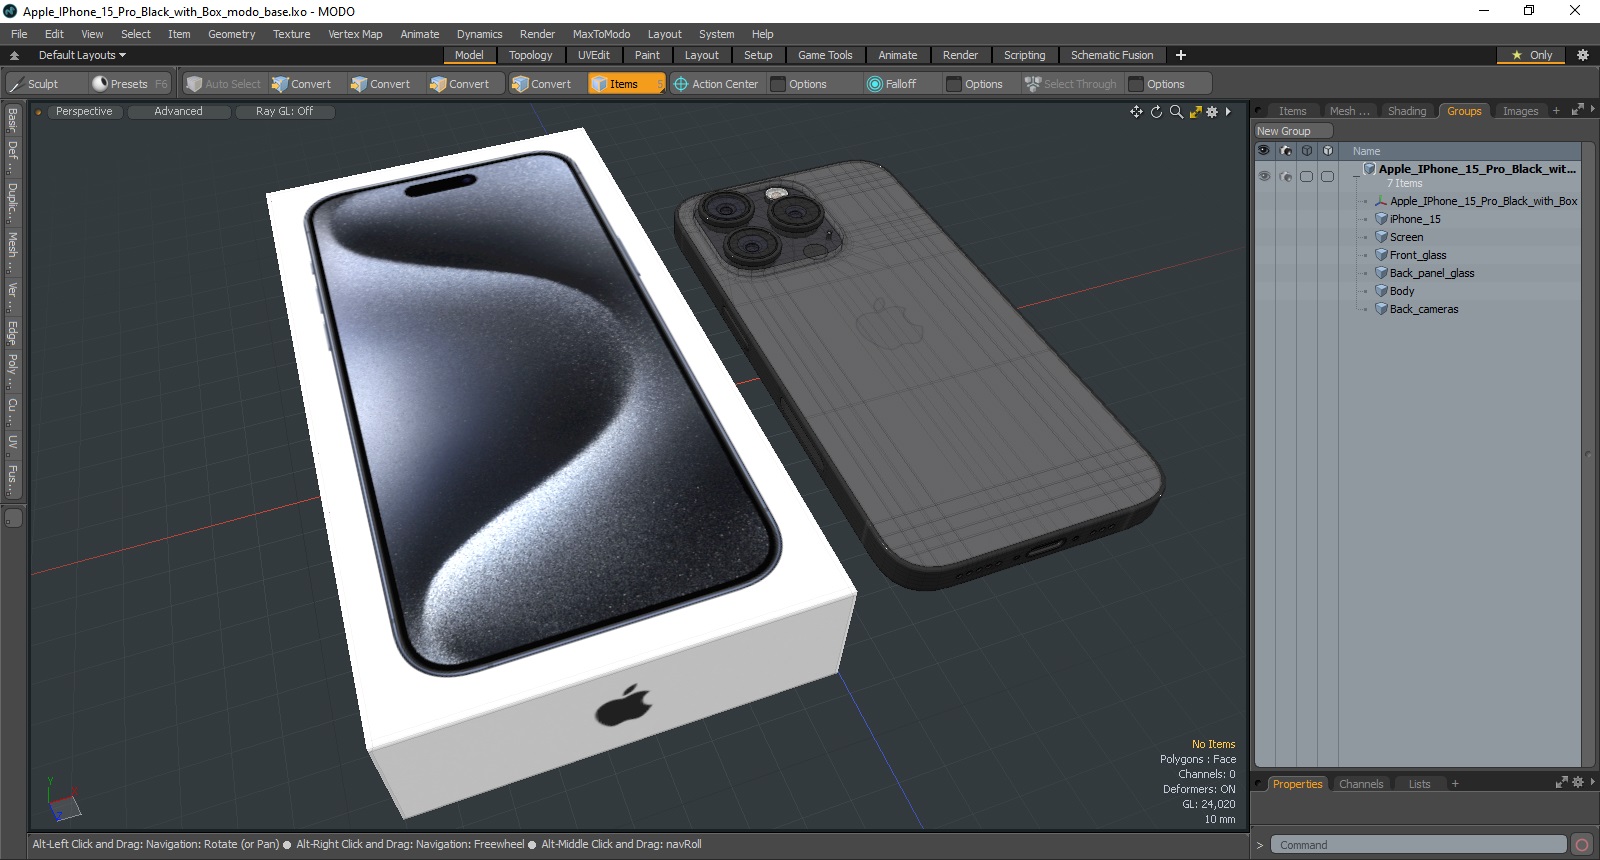Select the Screen mesh item

(x=1405, y=237)
